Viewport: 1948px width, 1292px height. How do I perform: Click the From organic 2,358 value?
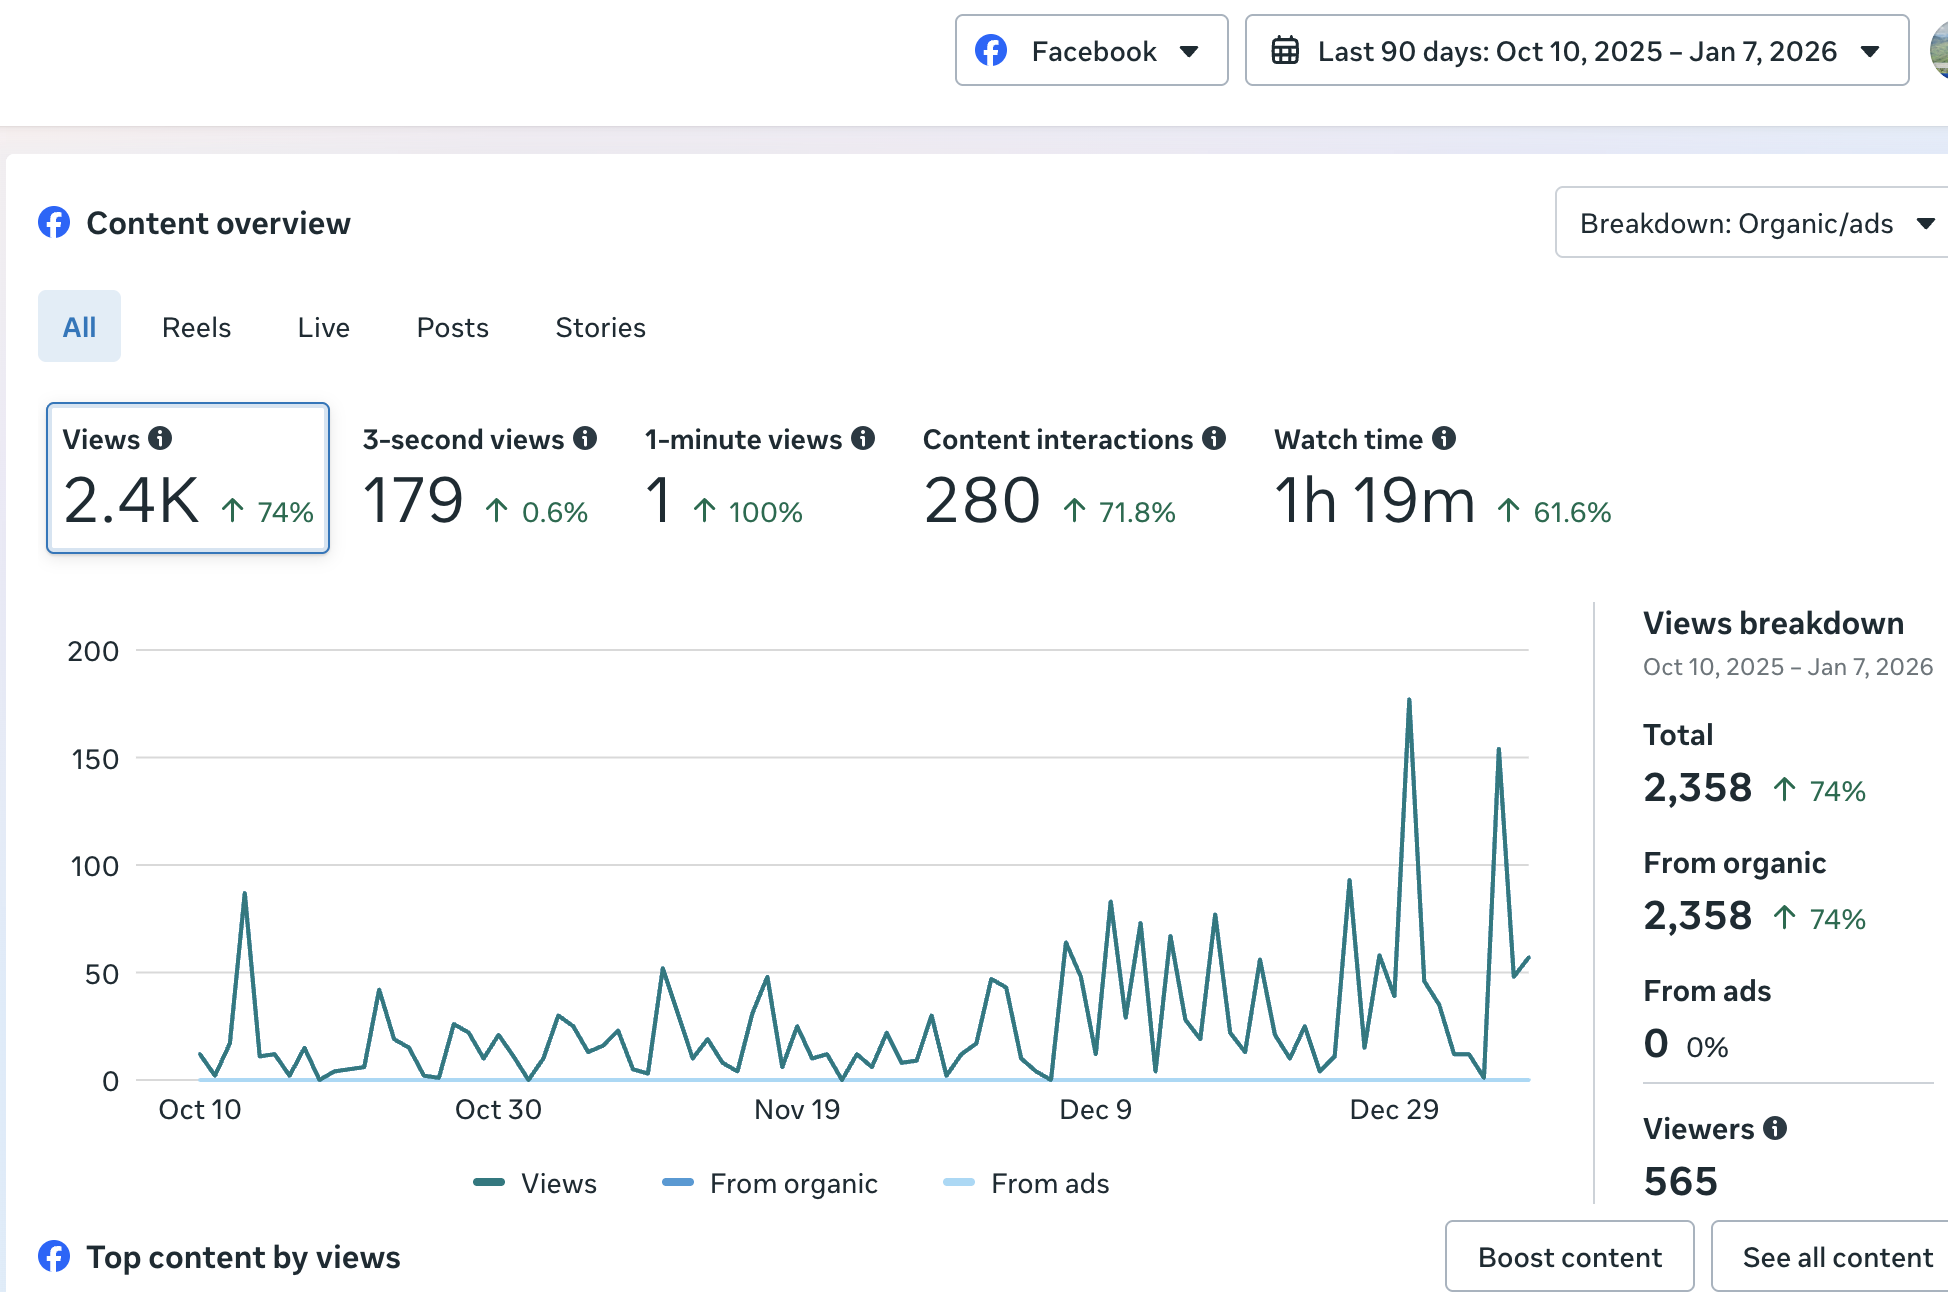[x=1697, y=916]
